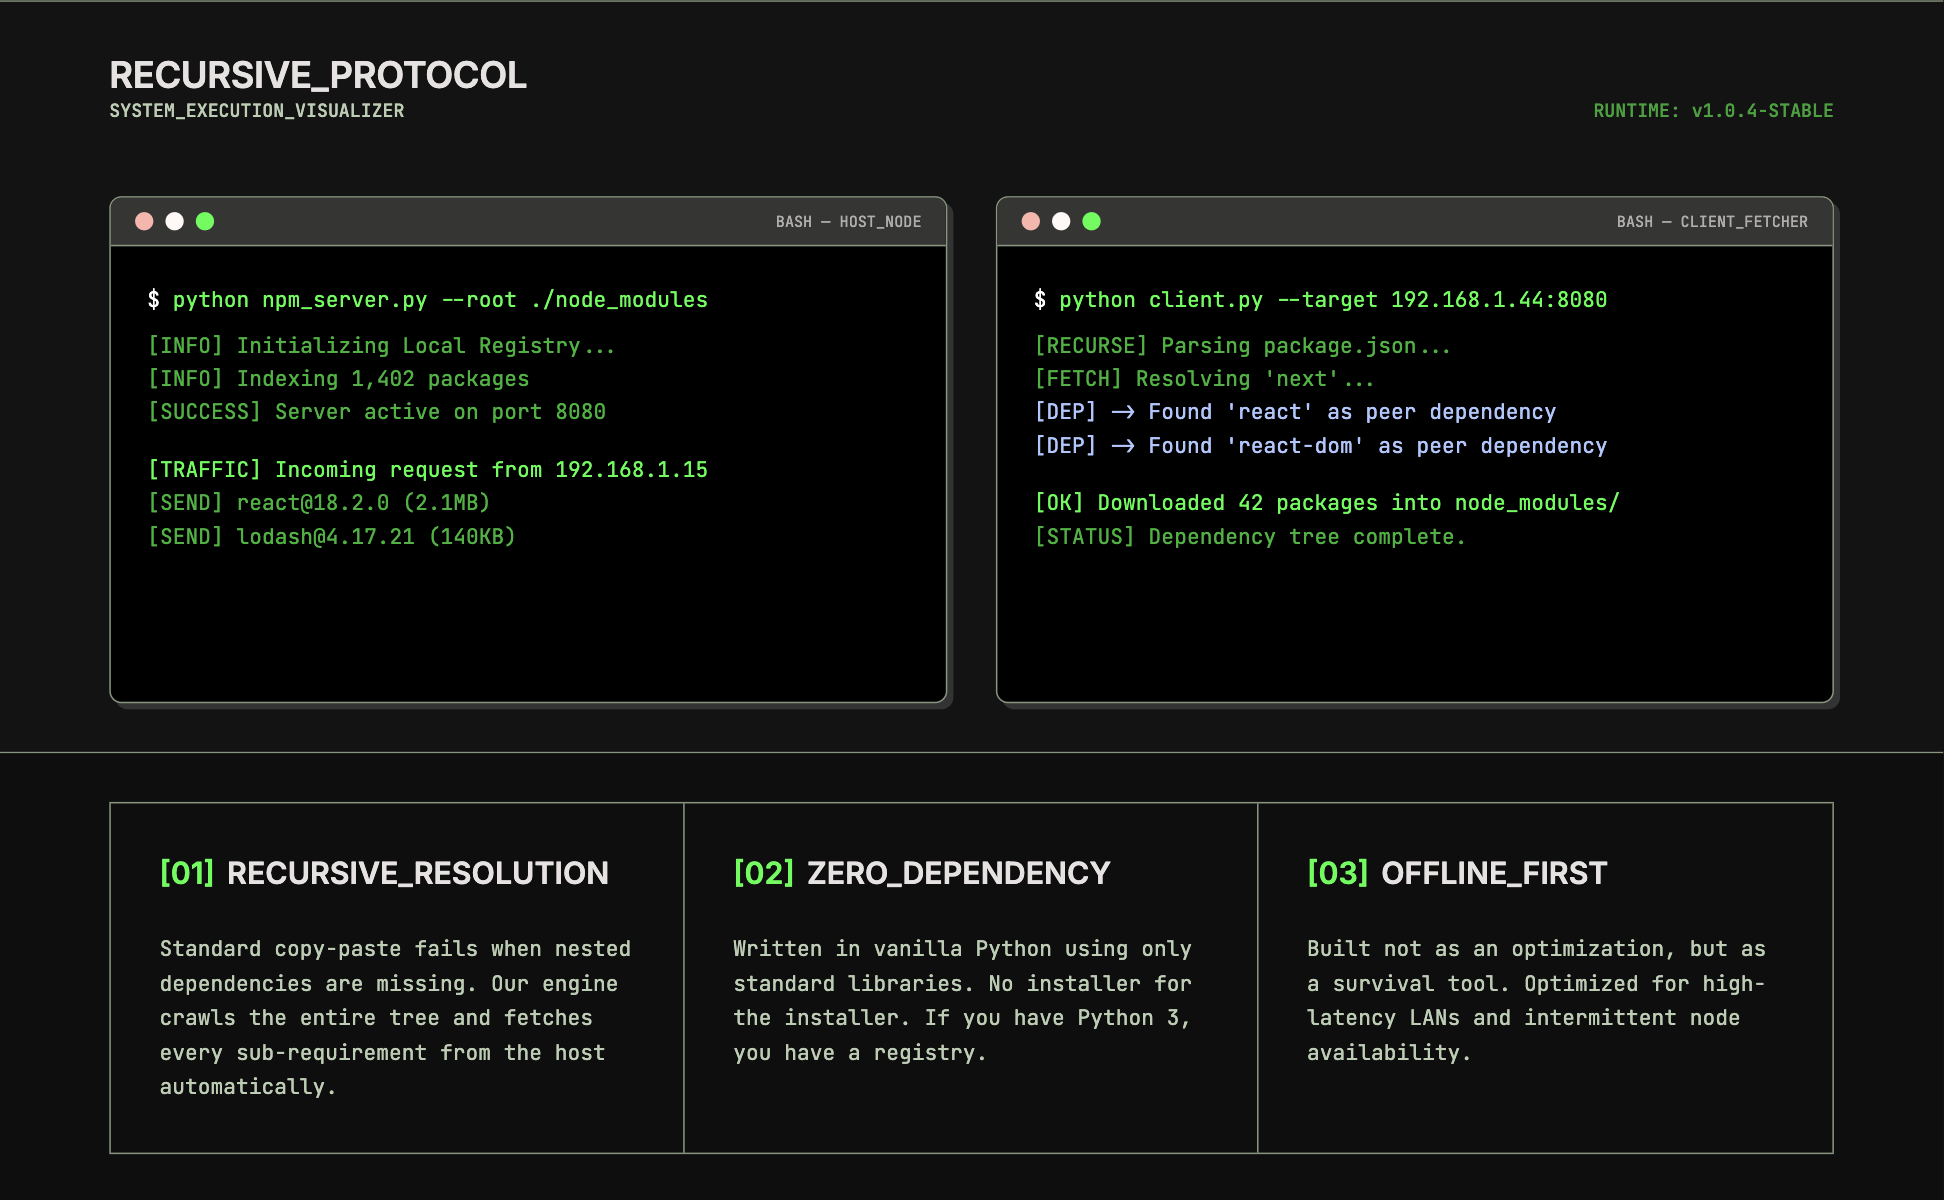This screenshot has width=1944, height=1200.
Task: Click the red dot in HOST_NODE terminal
Action: pos(144,221)
